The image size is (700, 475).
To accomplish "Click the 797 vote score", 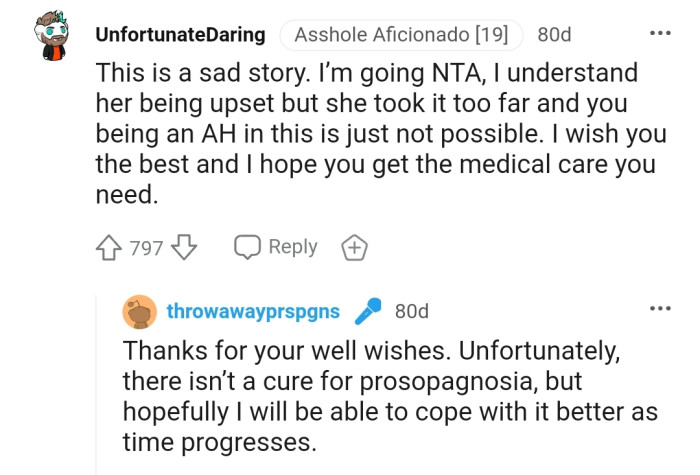I will 146,248.
